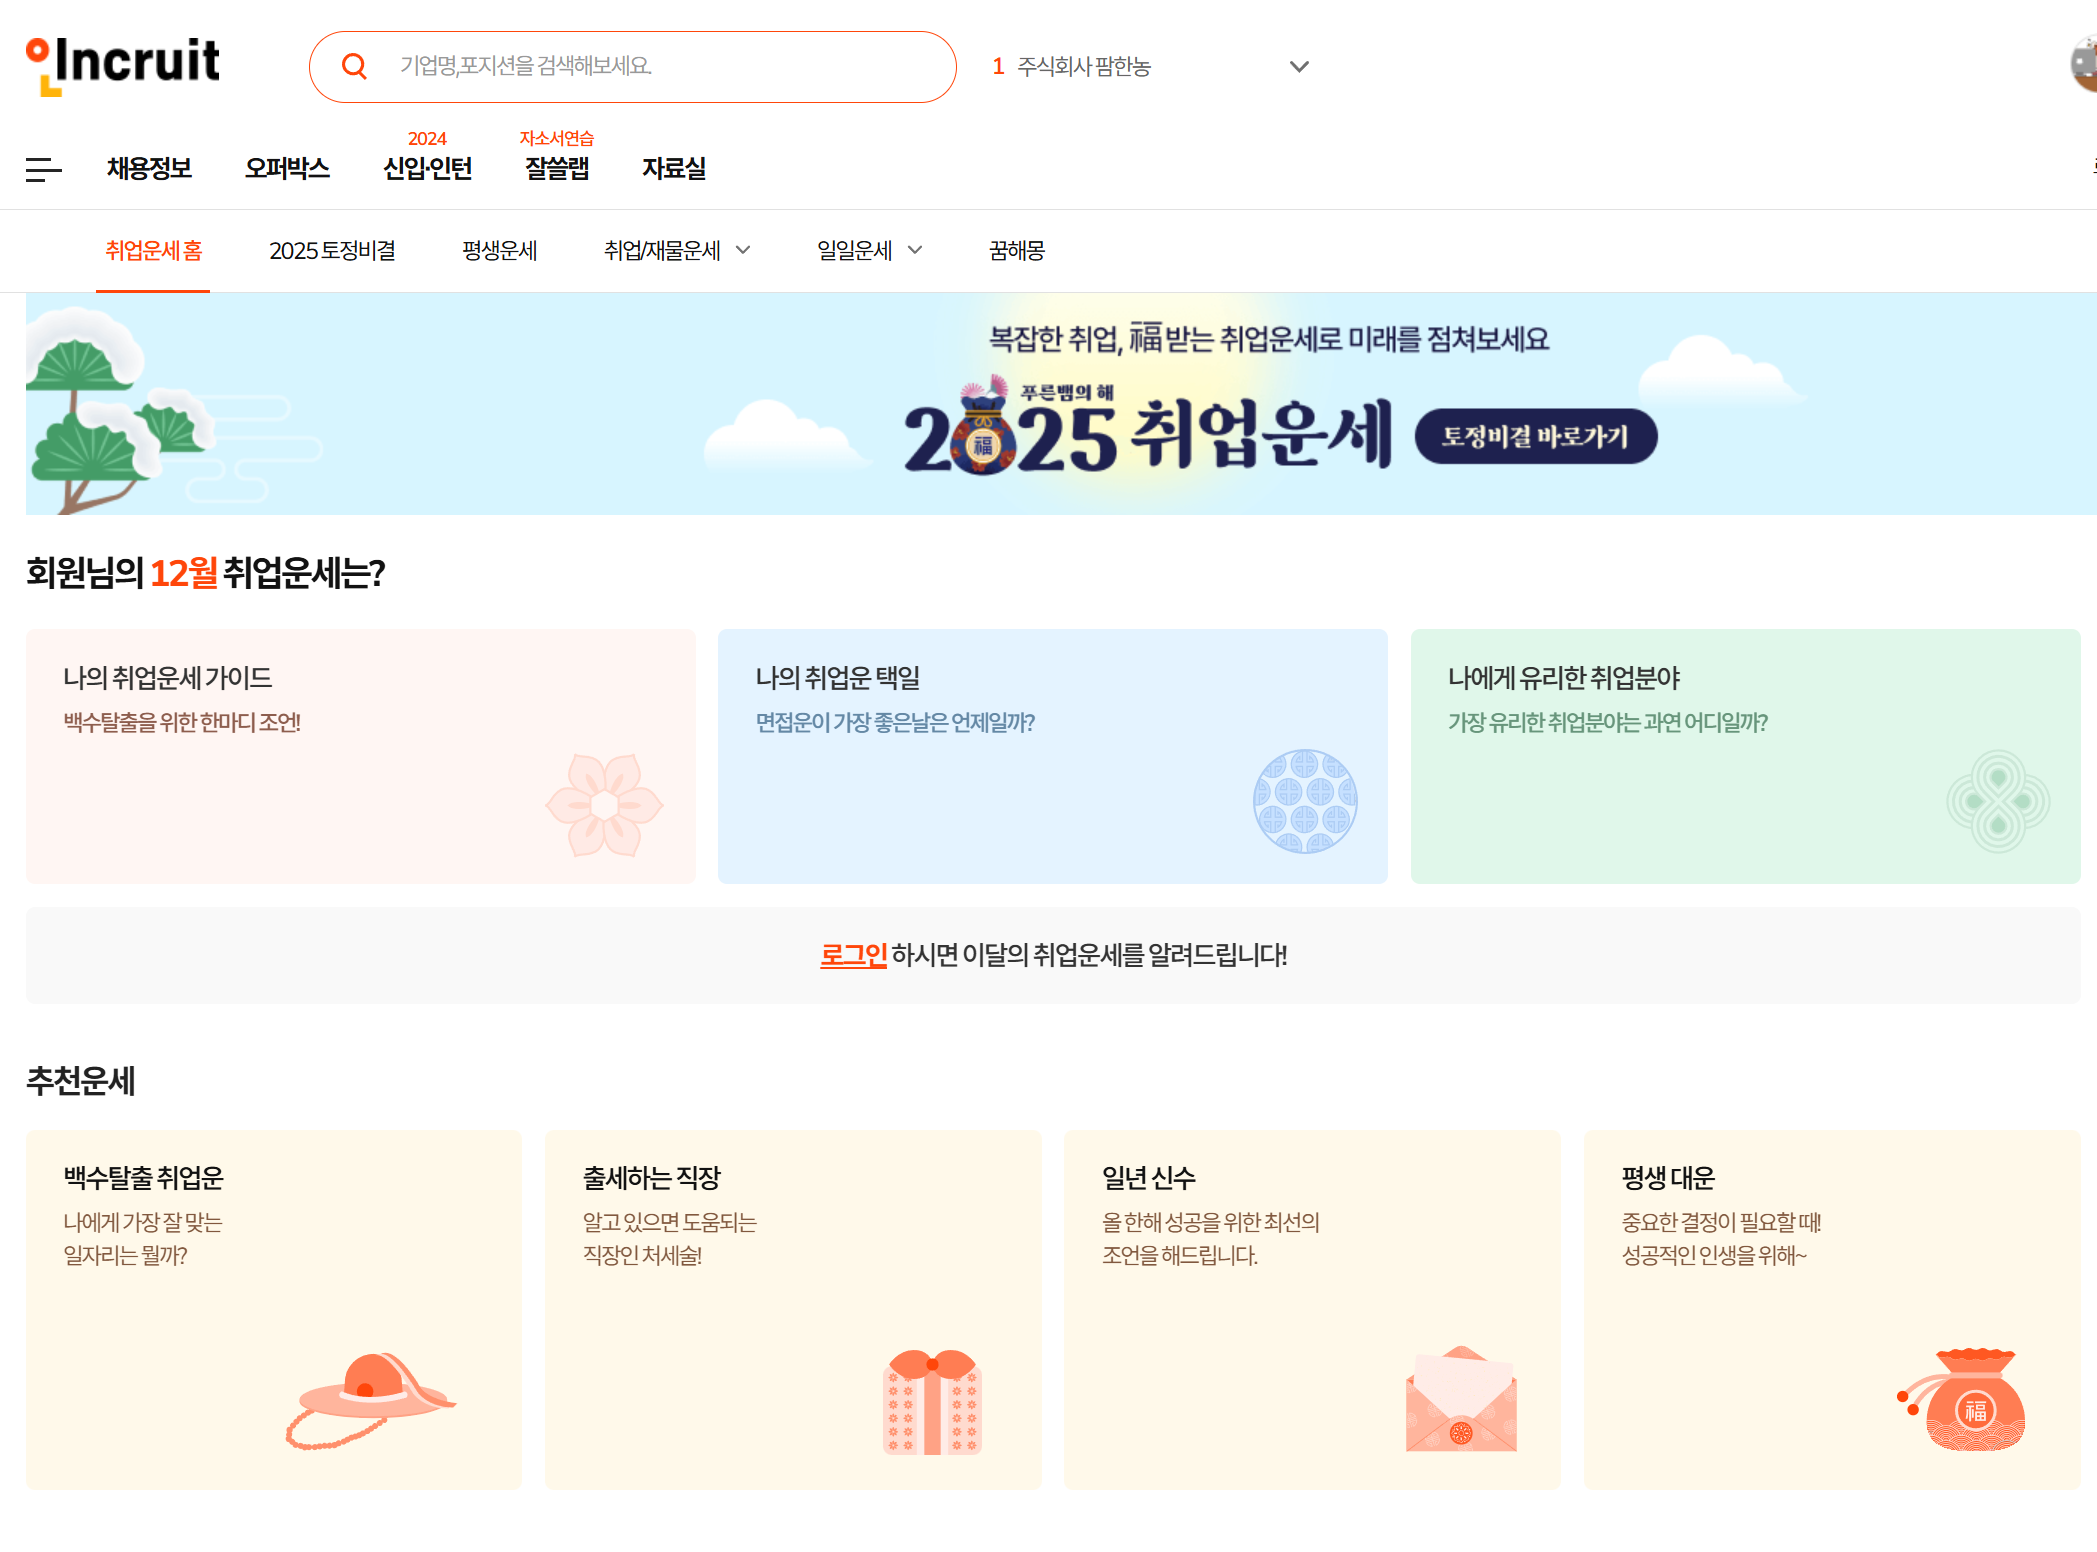Switch to the 2025 토정비결 tab
Image resolution: width=2097 pixels, height=1552 pixels.
point(332,251)
